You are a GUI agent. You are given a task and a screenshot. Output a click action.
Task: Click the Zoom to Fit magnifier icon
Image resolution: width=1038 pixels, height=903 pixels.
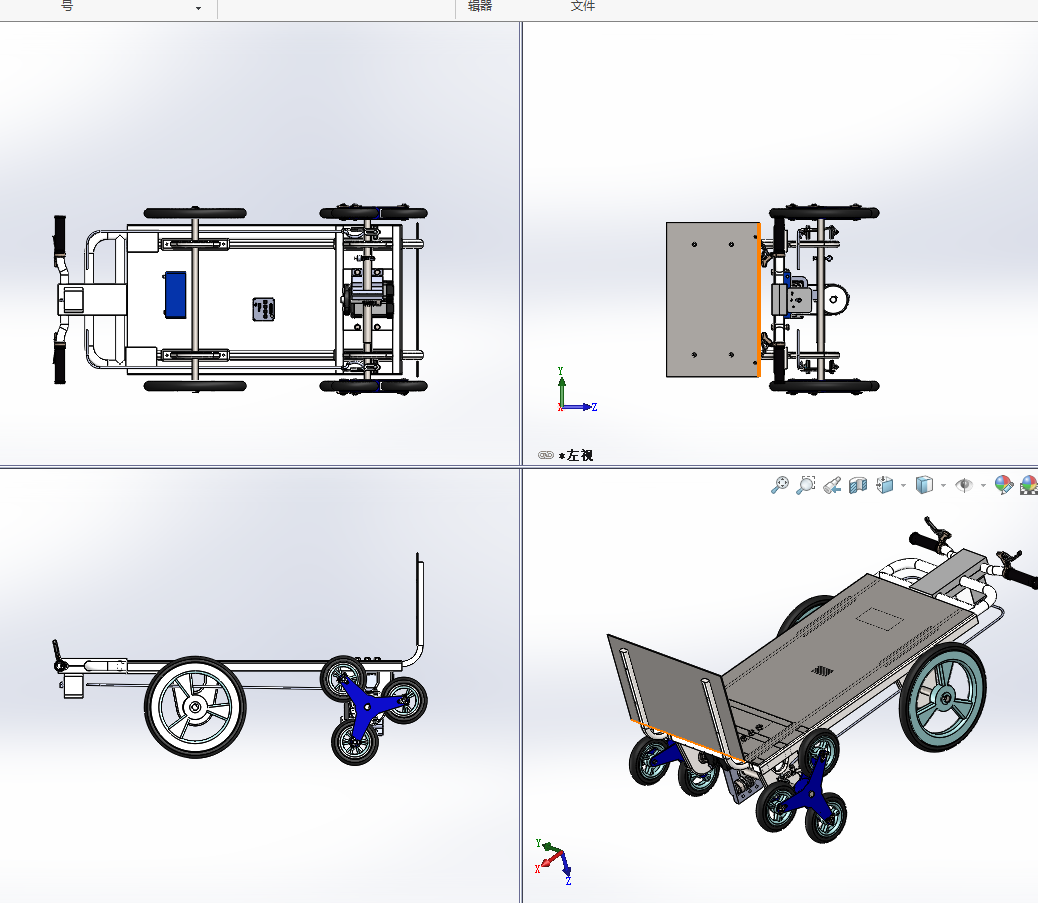click(x=780, y=485)
